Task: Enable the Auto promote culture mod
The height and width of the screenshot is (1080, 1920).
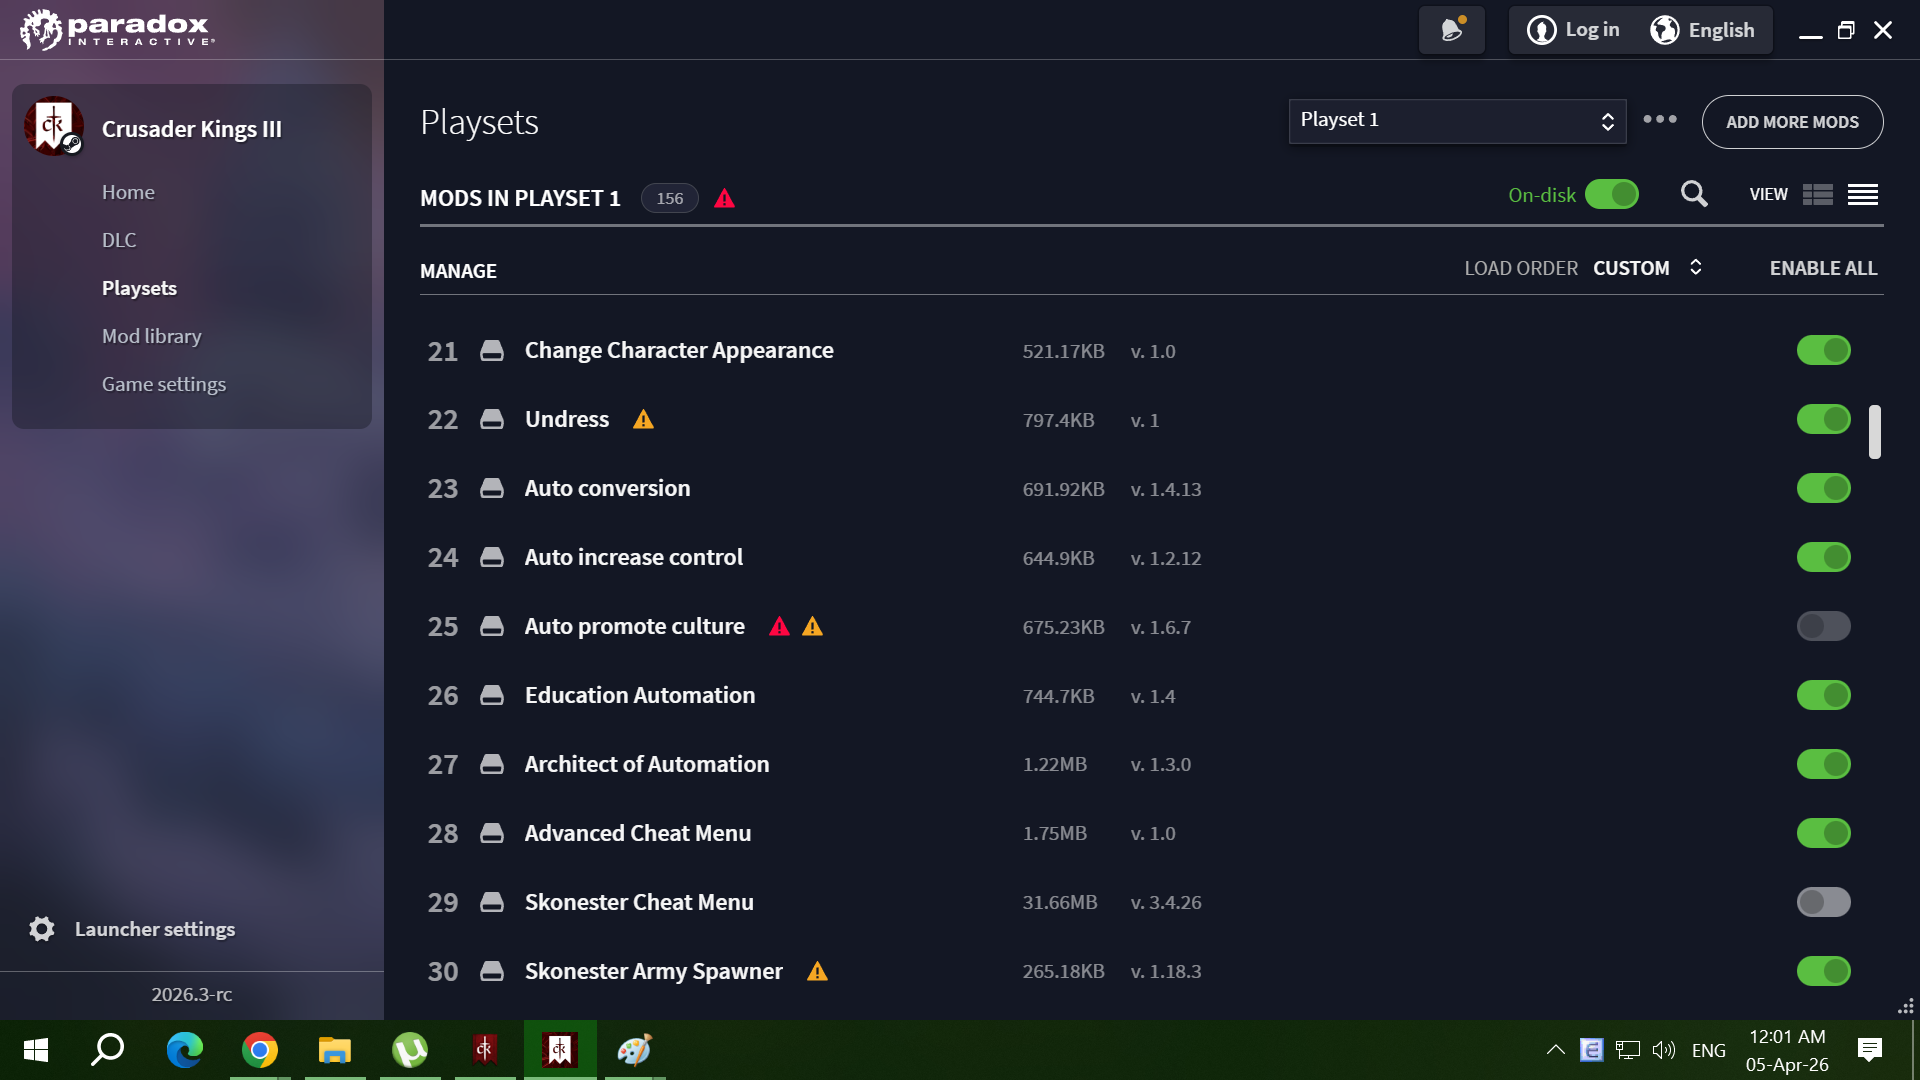Action: coord(1824,627)
